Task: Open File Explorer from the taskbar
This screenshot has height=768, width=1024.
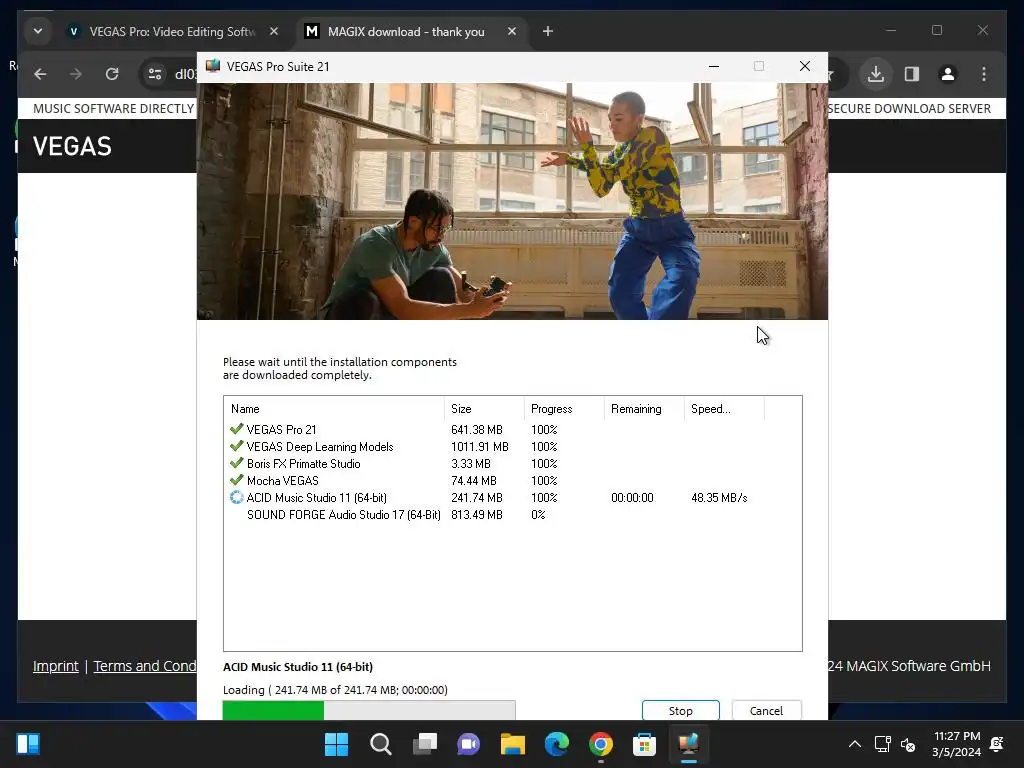Action: (513, 744)
